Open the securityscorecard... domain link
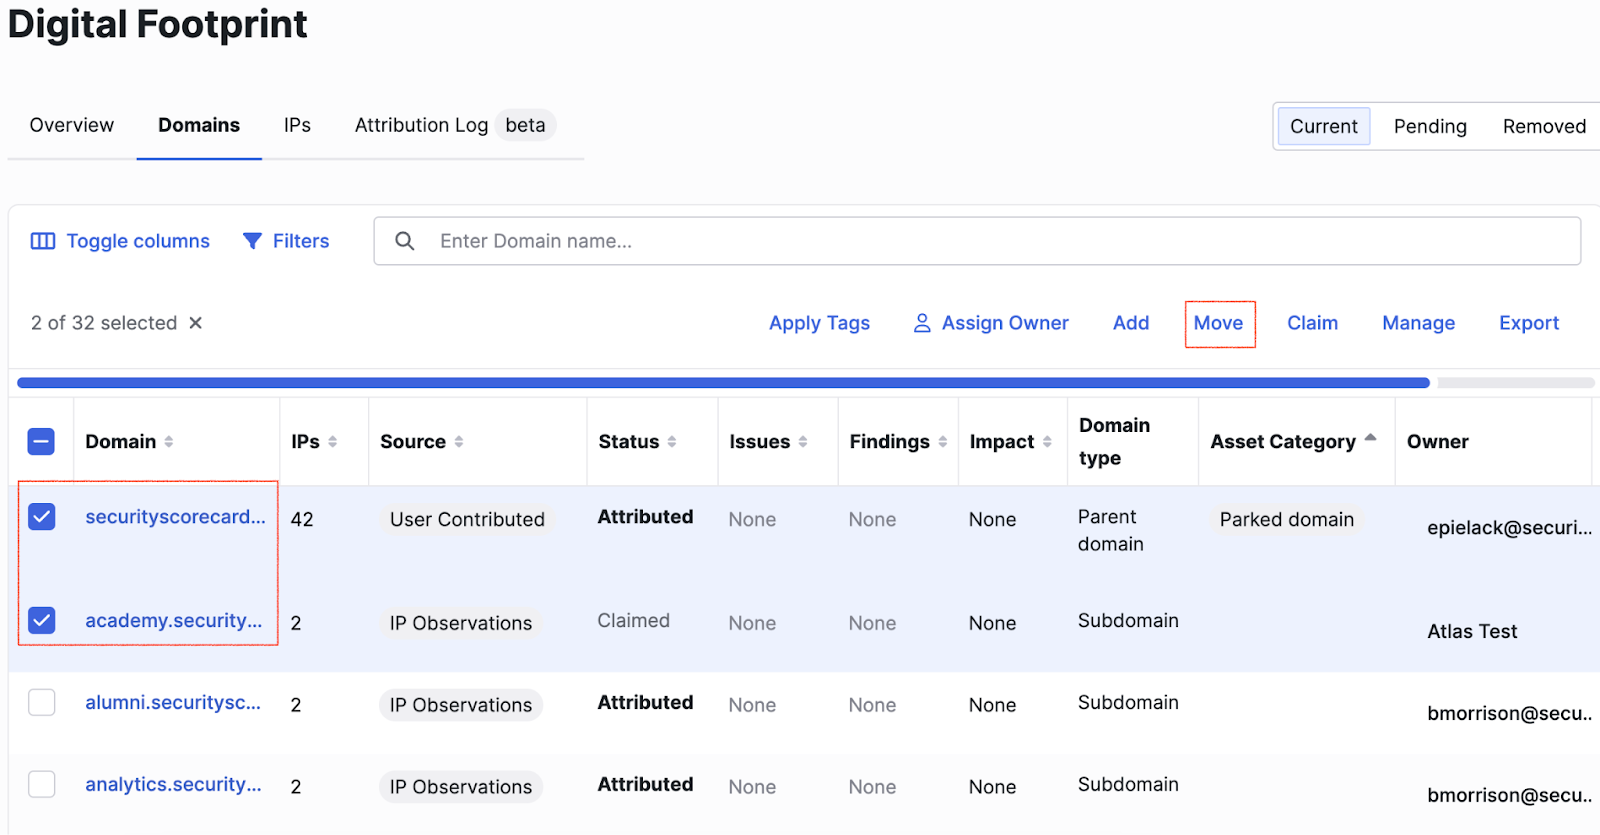The width and height of the screenshot is (1600, 835). [x=175, y=517]
